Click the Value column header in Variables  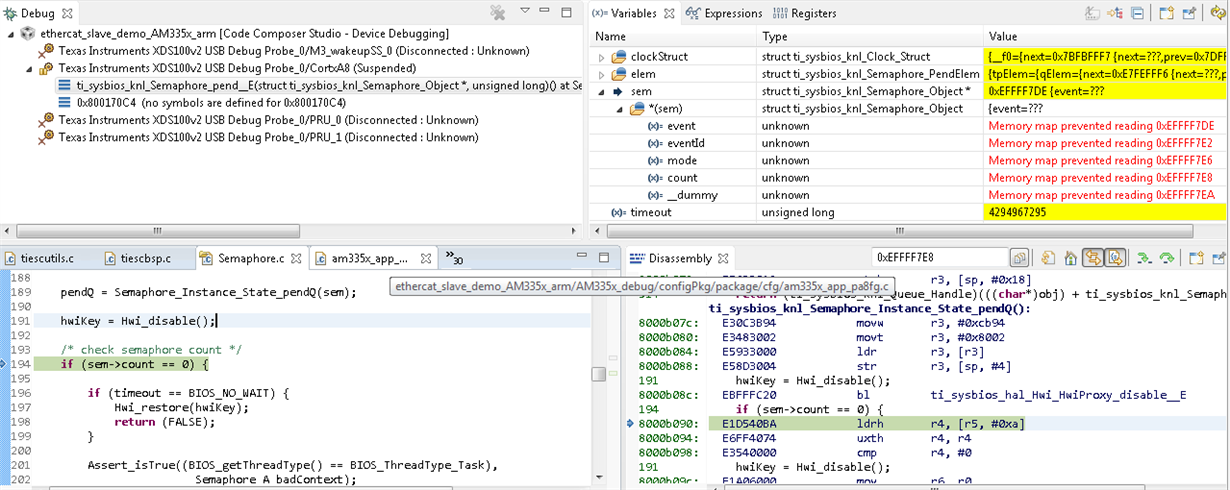coord(1106,36)
